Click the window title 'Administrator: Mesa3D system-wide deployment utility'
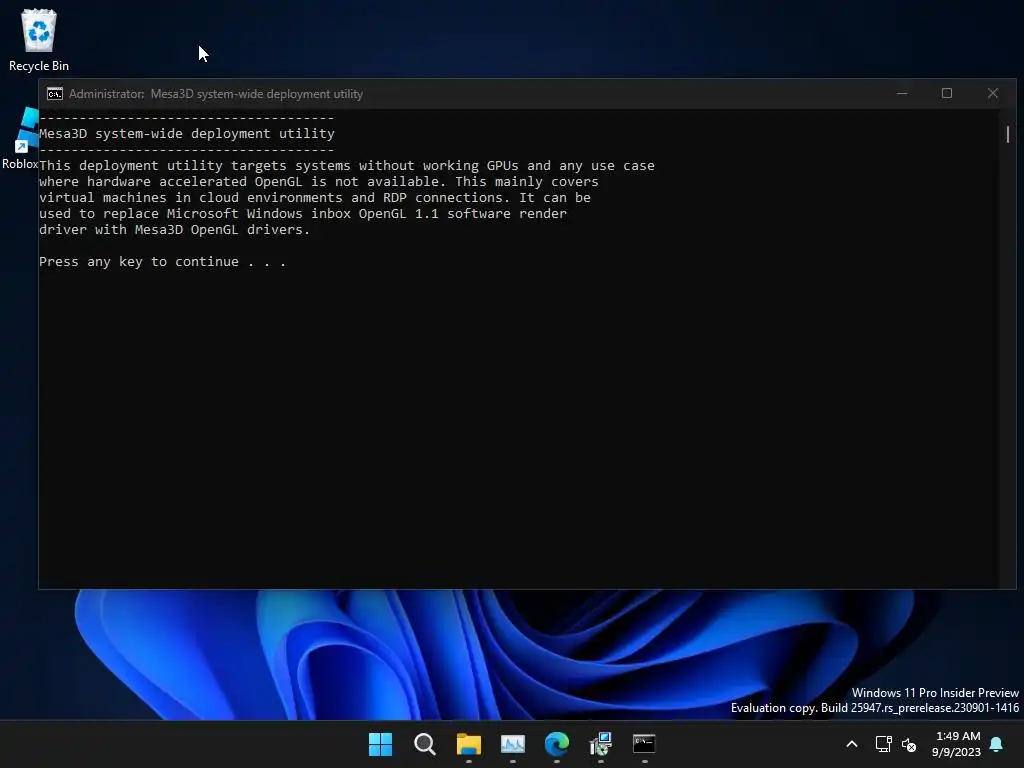This screenshot has width=1024, height=768. coord(216,94)
